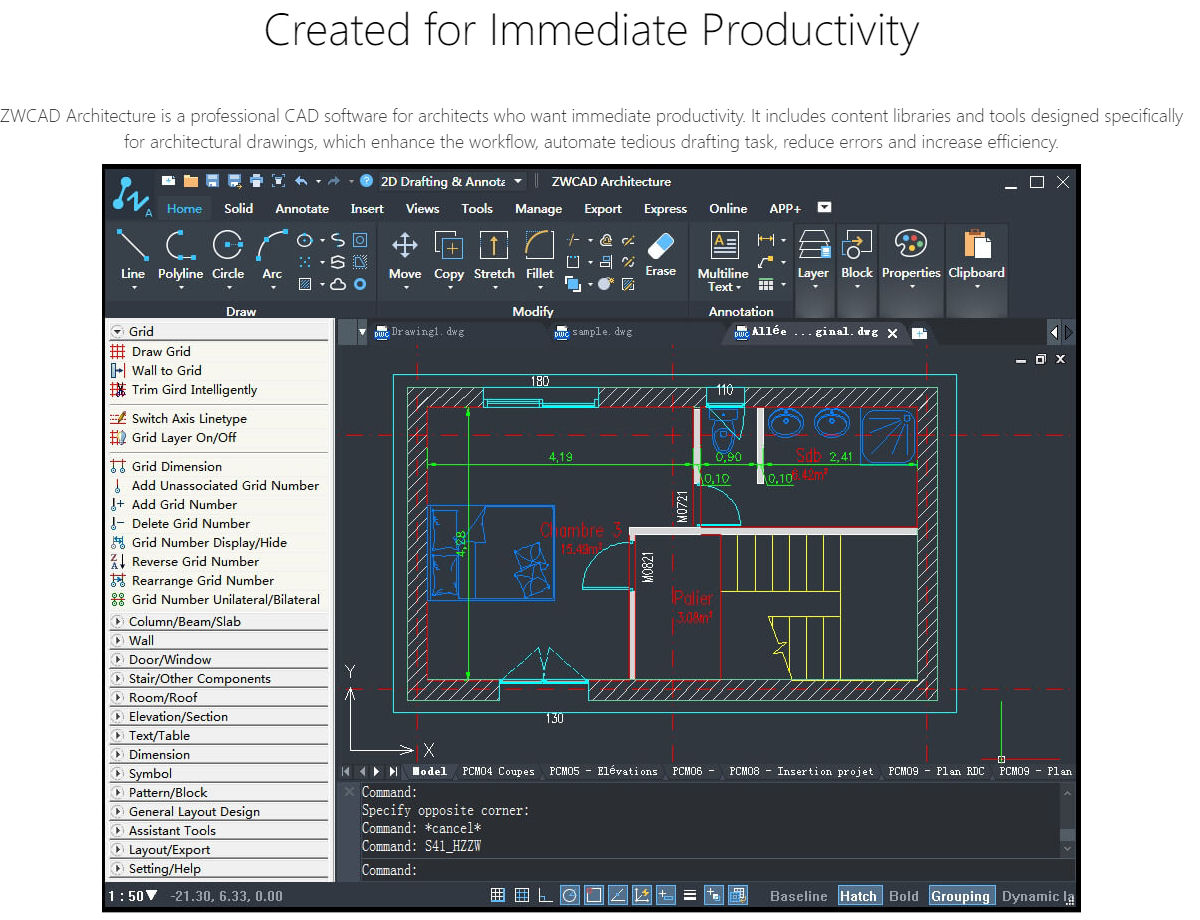Open the Annotate ribbon tab
1200x920 pixels.
click(302, 208)
